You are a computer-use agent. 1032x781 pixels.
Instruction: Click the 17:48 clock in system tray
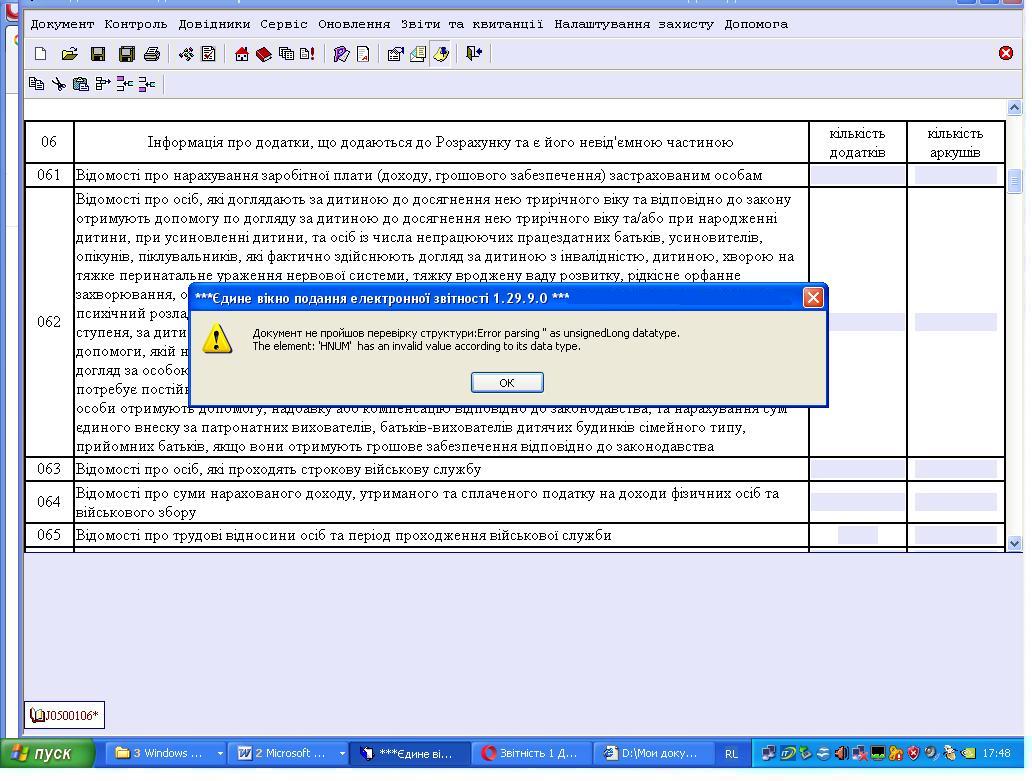pyautogui.click(x=996, y=753)
